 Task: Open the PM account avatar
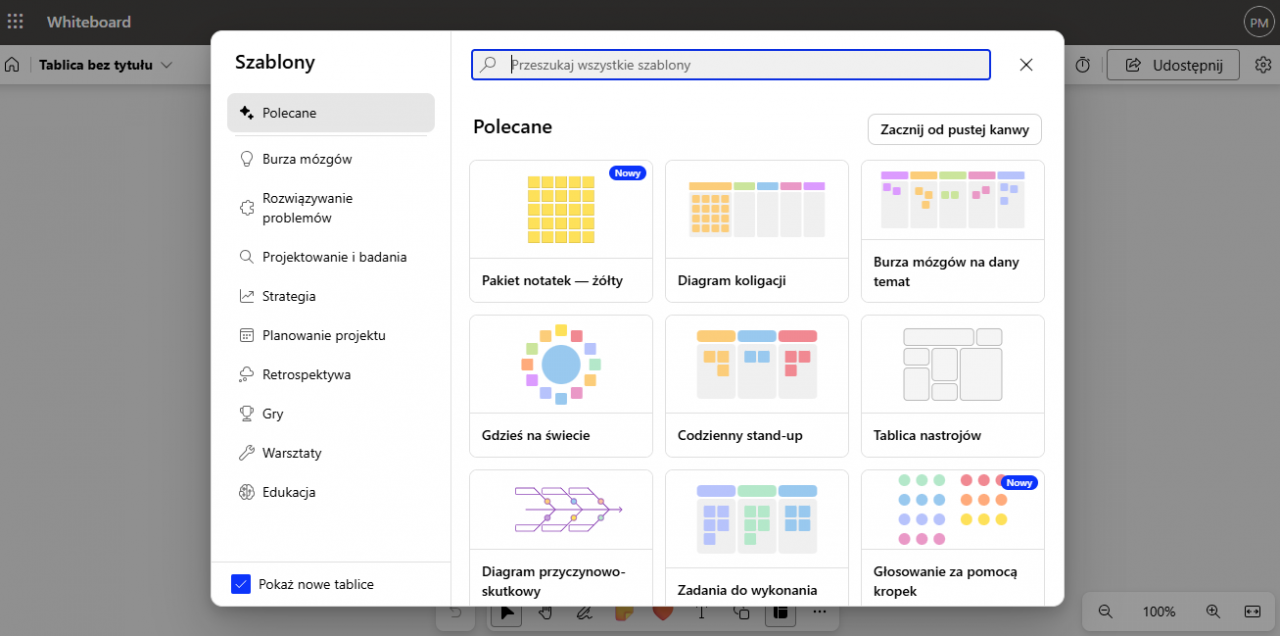(1257, 22)
